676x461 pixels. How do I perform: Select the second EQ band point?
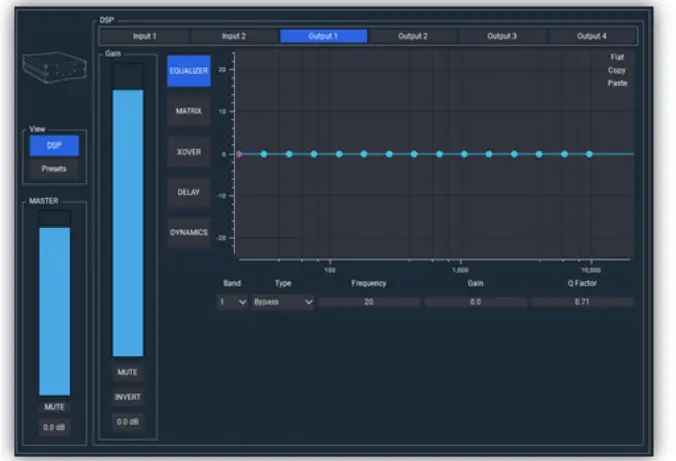pyautogui.click(x=264, y=154)
